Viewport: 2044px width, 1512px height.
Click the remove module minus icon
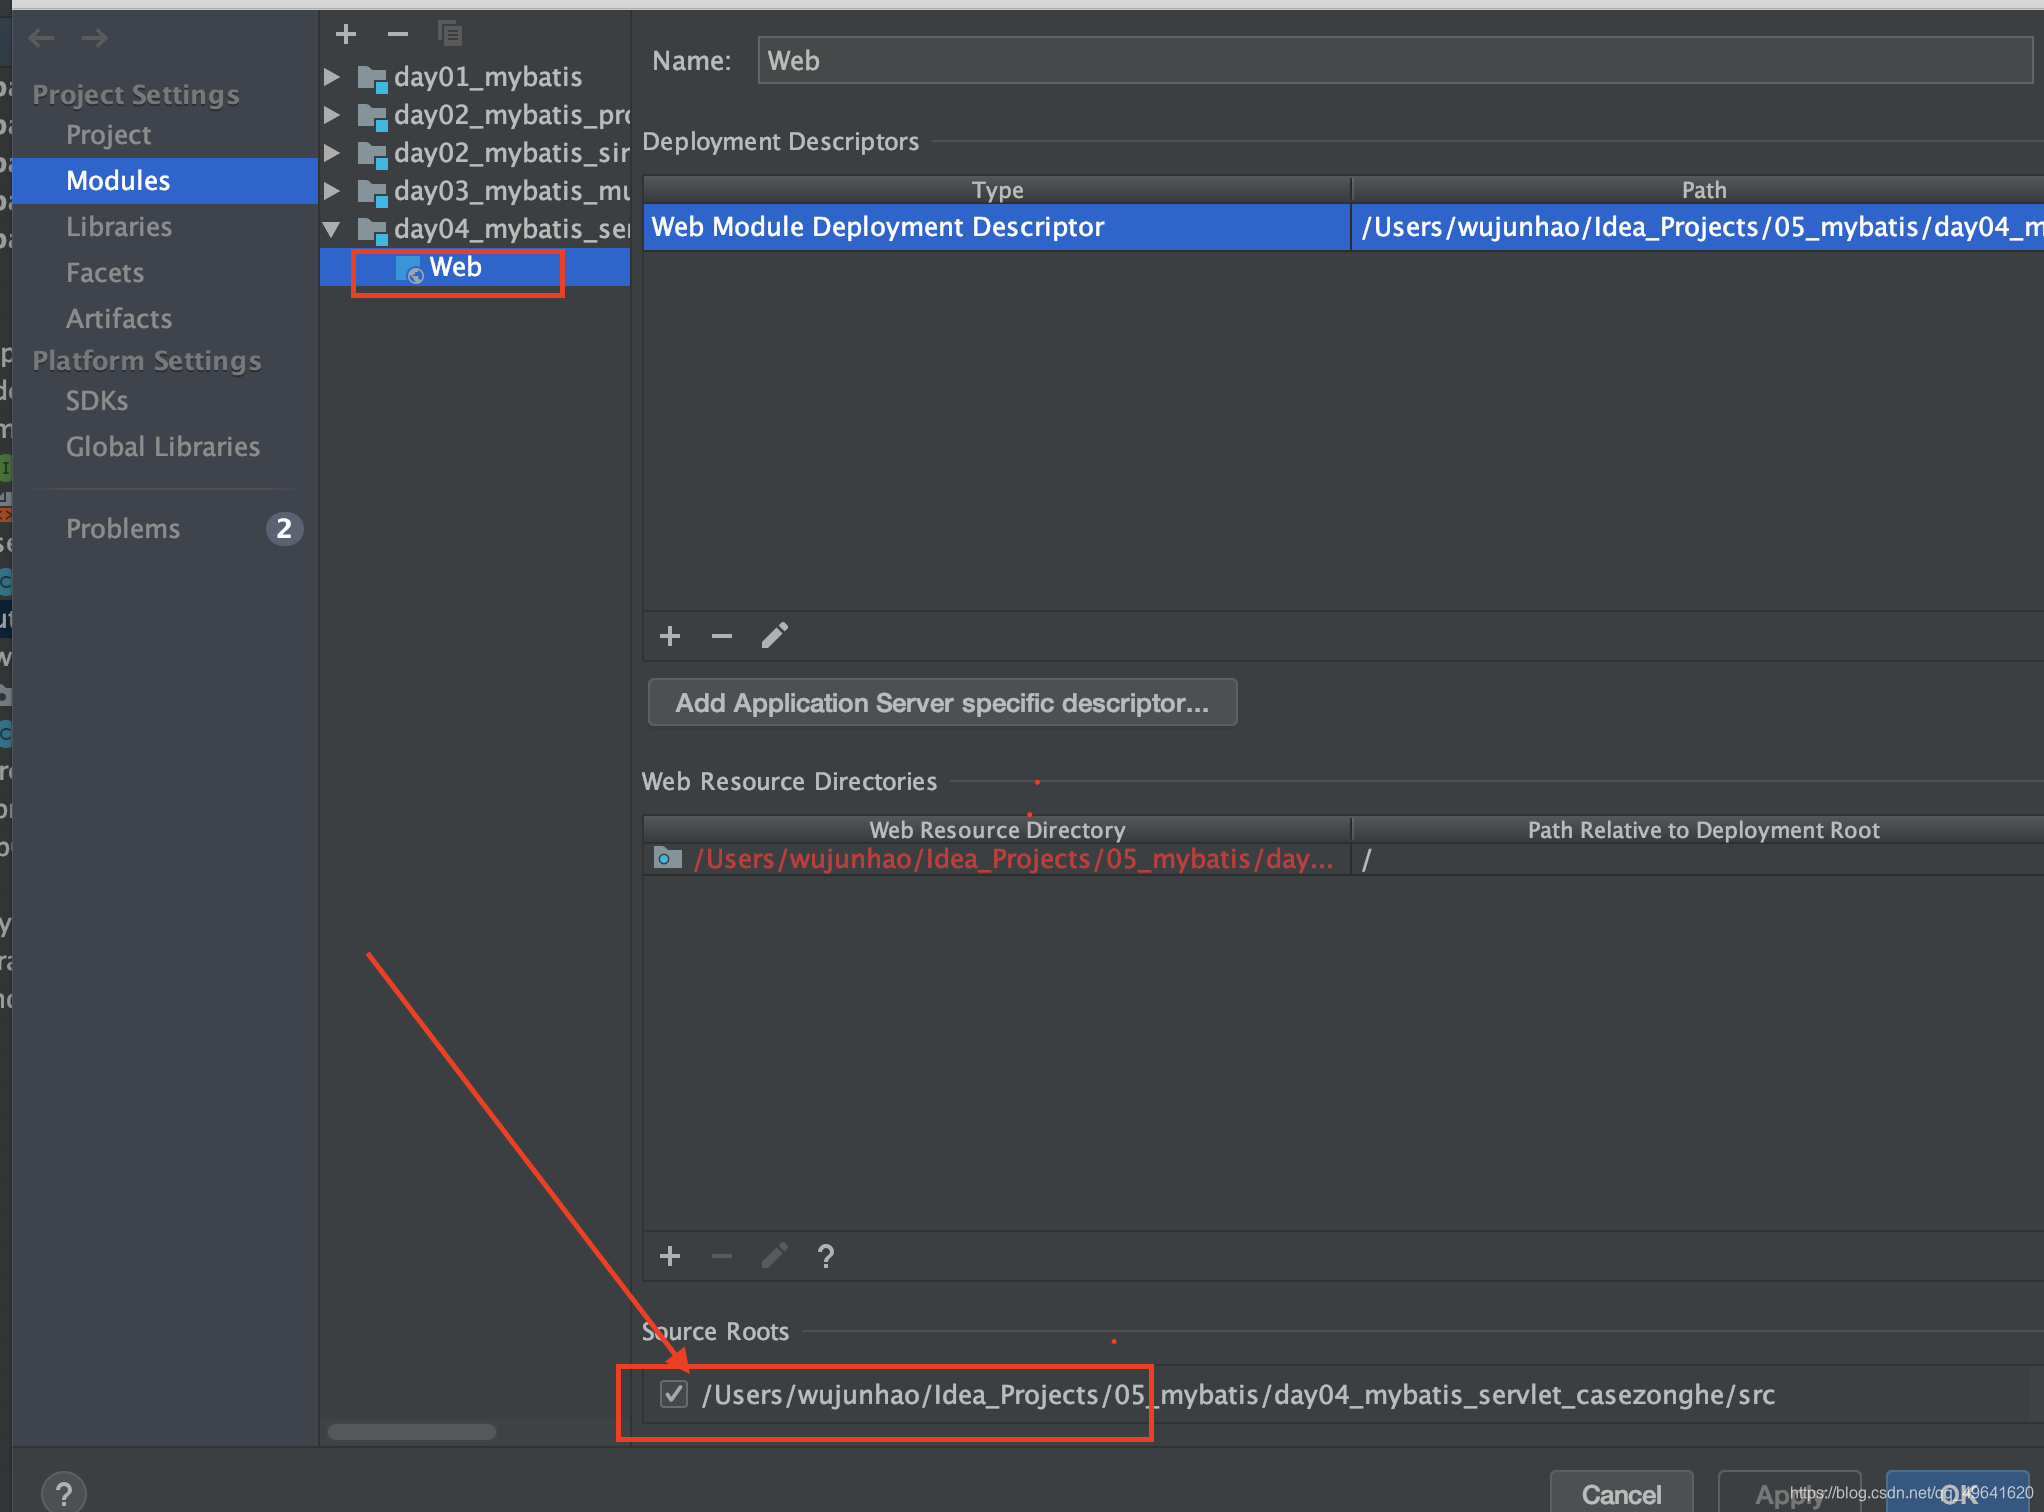(x=398, y=34)
